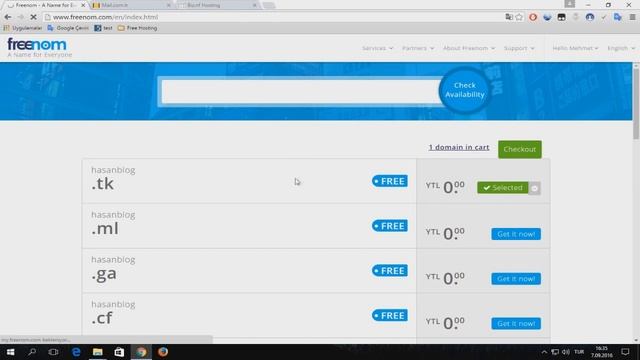Viewport: 640px width, 360px height.
Task: Open Windows Store from taskbar
Action: tap(119, 352)
